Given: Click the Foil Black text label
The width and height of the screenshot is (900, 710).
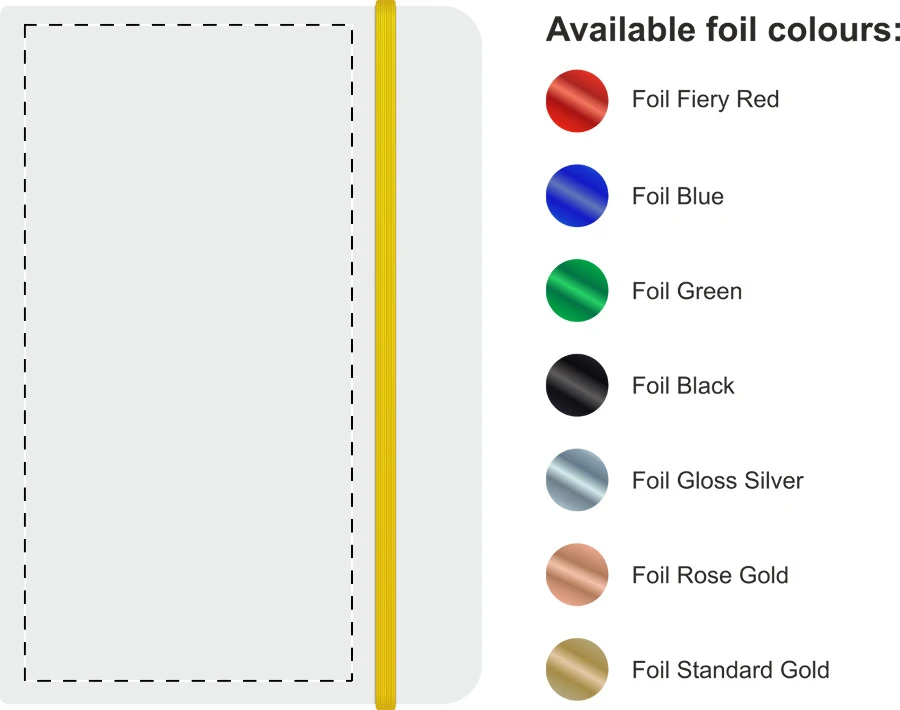Looking at the screenshot, I should 683,386.
